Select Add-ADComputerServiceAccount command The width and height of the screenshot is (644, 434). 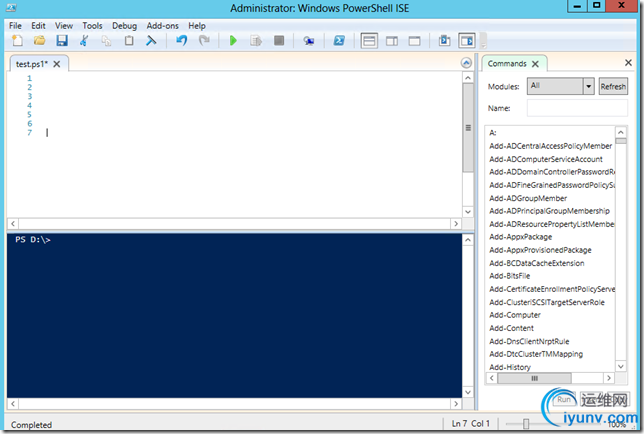click(x=546, y=159)
